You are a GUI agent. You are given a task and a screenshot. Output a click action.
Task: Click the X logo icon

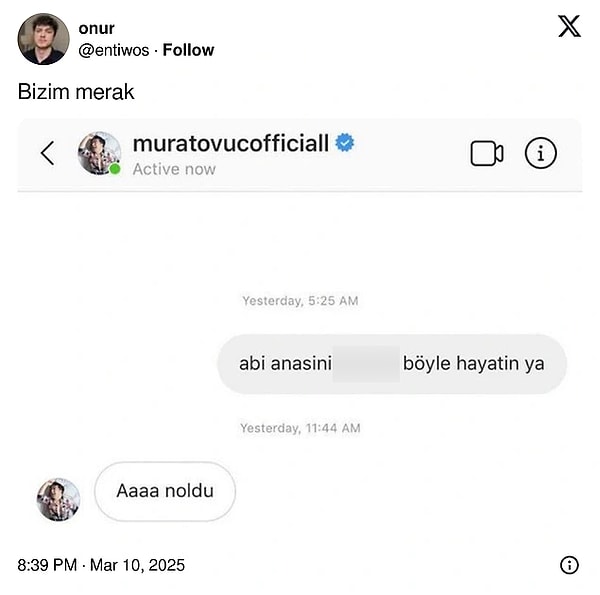569,26
